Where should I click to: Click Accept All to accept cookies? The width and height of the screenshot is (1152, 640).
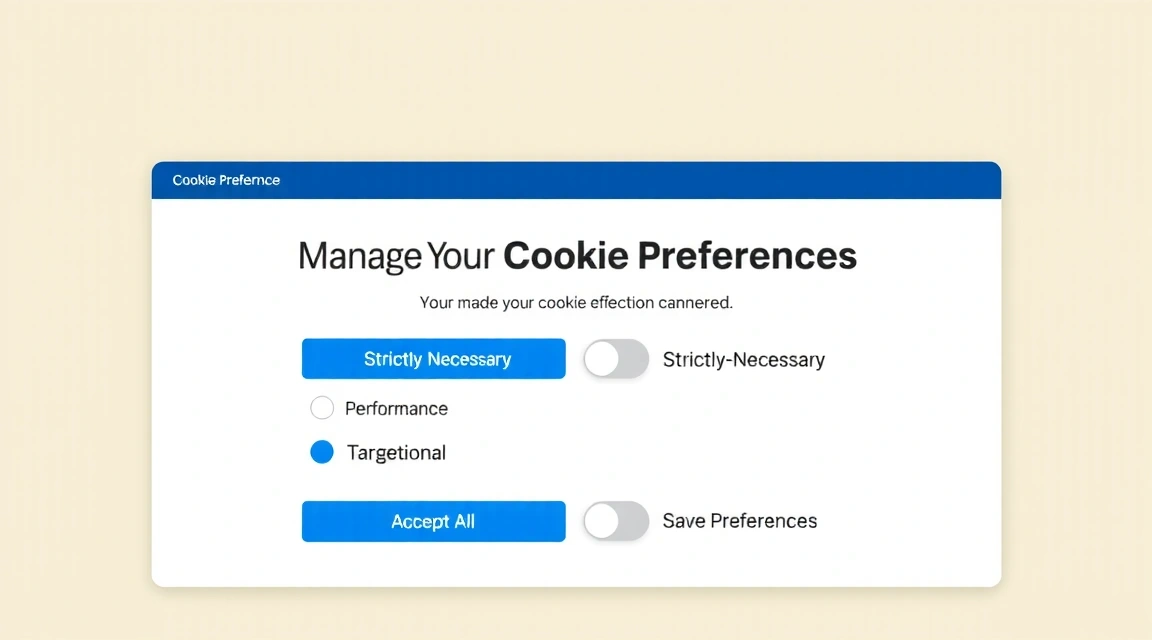pos(433,521)
